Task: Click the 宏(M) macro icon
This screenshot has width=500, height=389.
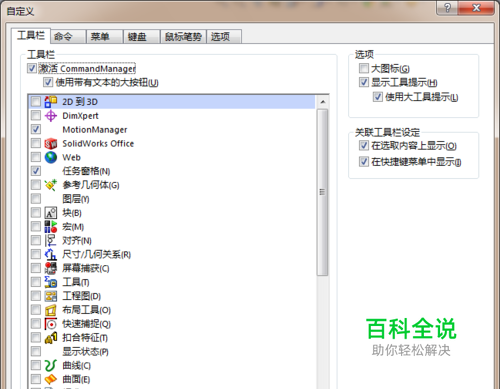Action: (51, 227)
